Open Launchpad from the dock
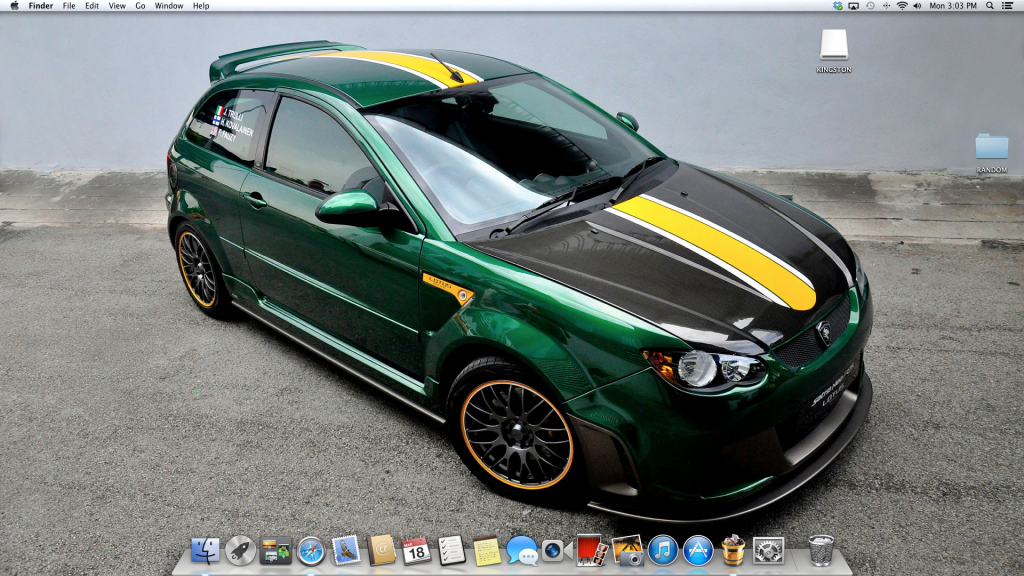Image resolution: width=1024 pixels, height=576 pixels. click(x=240, y=550)
